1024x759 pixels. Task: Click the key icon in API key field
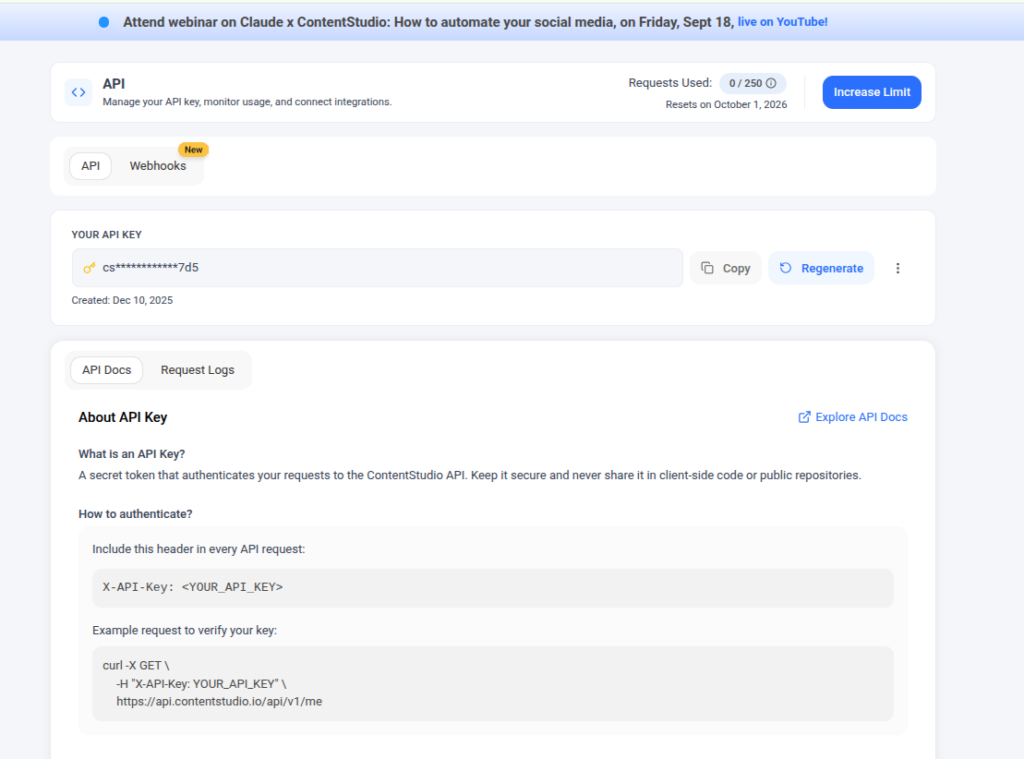[89, 268]
